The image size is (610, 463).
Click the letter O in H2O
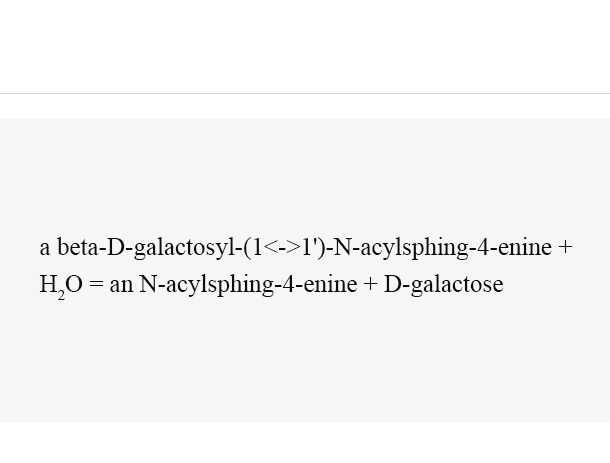coord(74,284)
